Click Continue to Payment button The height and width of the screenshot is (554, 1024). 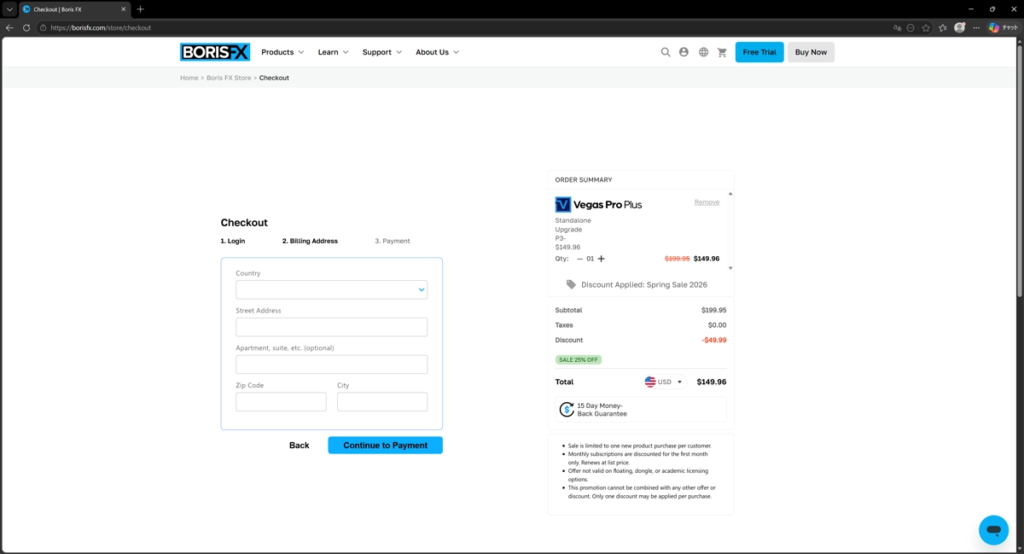click(x=385, y=445)
